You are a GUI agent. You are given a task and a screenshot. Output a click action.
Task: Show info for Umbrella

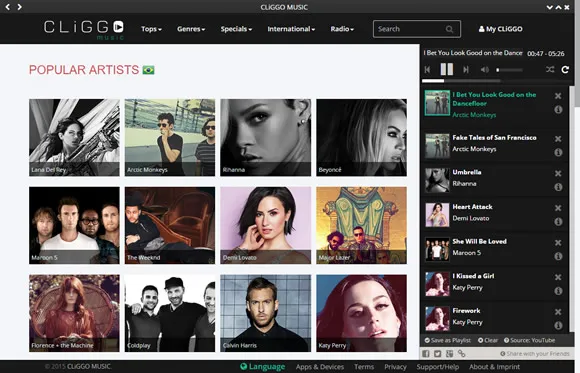tap(558, 187)
